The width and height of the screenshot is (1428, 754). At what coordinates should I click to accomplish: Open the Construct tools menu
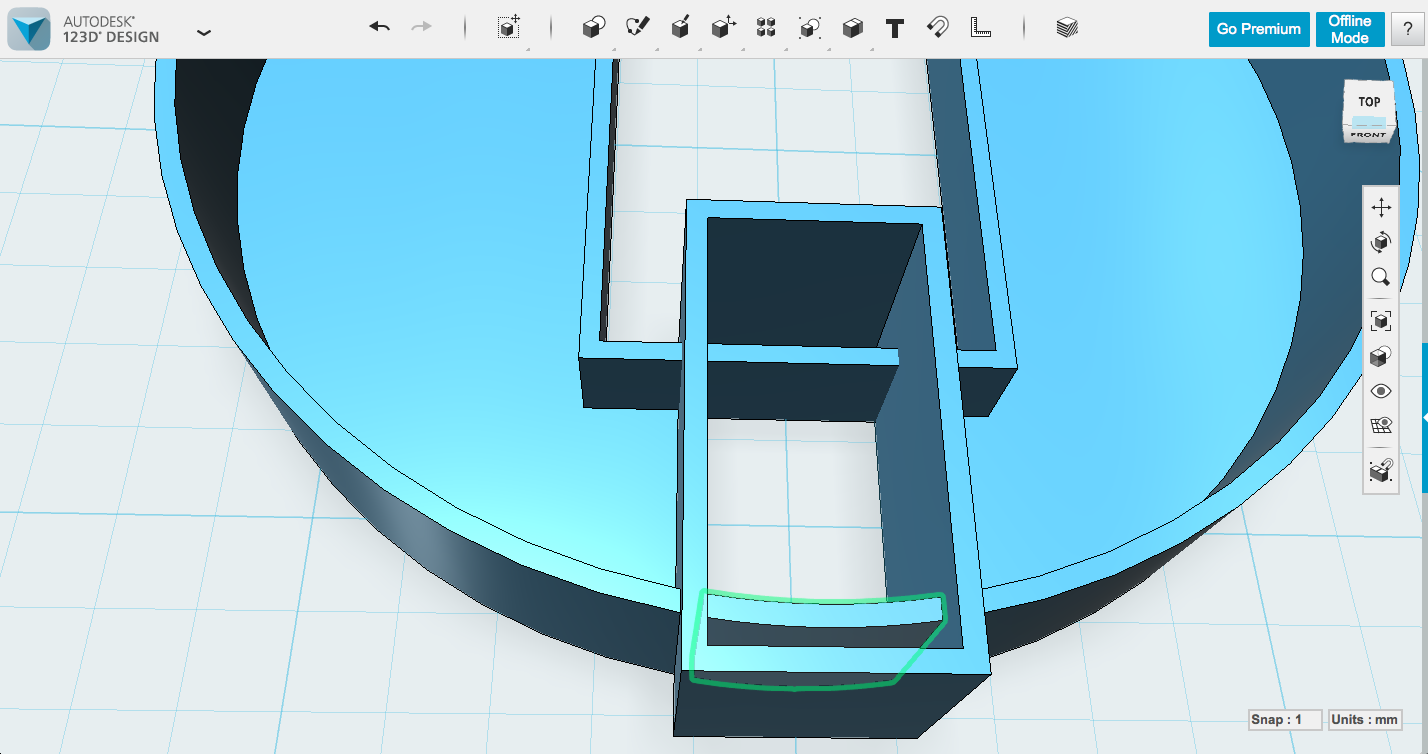pos(680,28)
